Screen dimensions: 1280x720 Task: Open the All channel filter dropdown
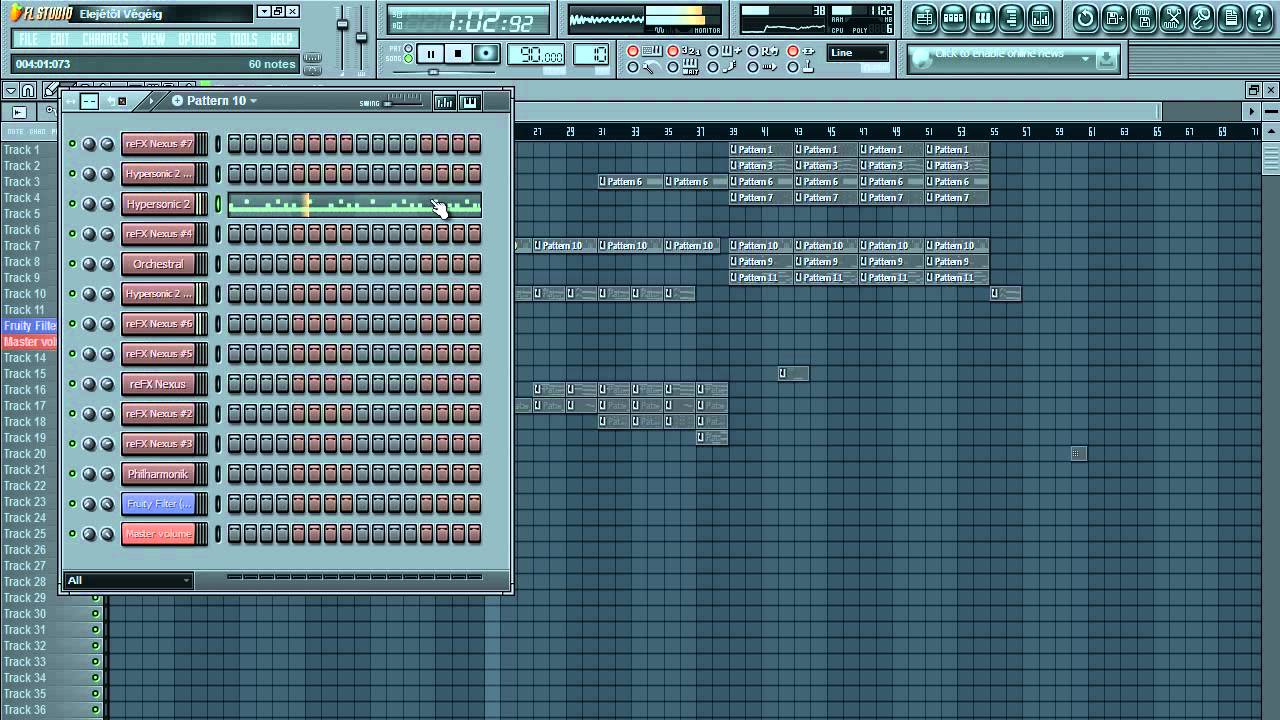click(x=128, y=580)
